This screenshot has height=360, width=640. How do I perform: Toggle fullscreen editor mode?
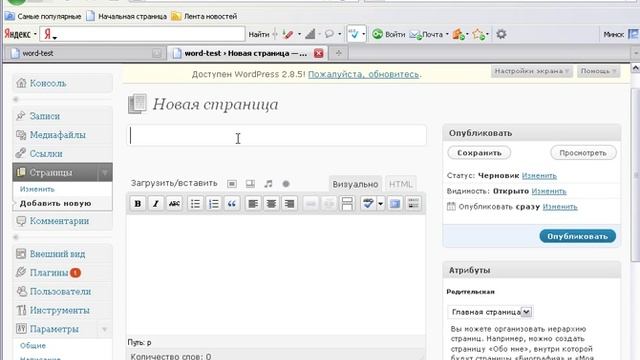pos(395,203)
